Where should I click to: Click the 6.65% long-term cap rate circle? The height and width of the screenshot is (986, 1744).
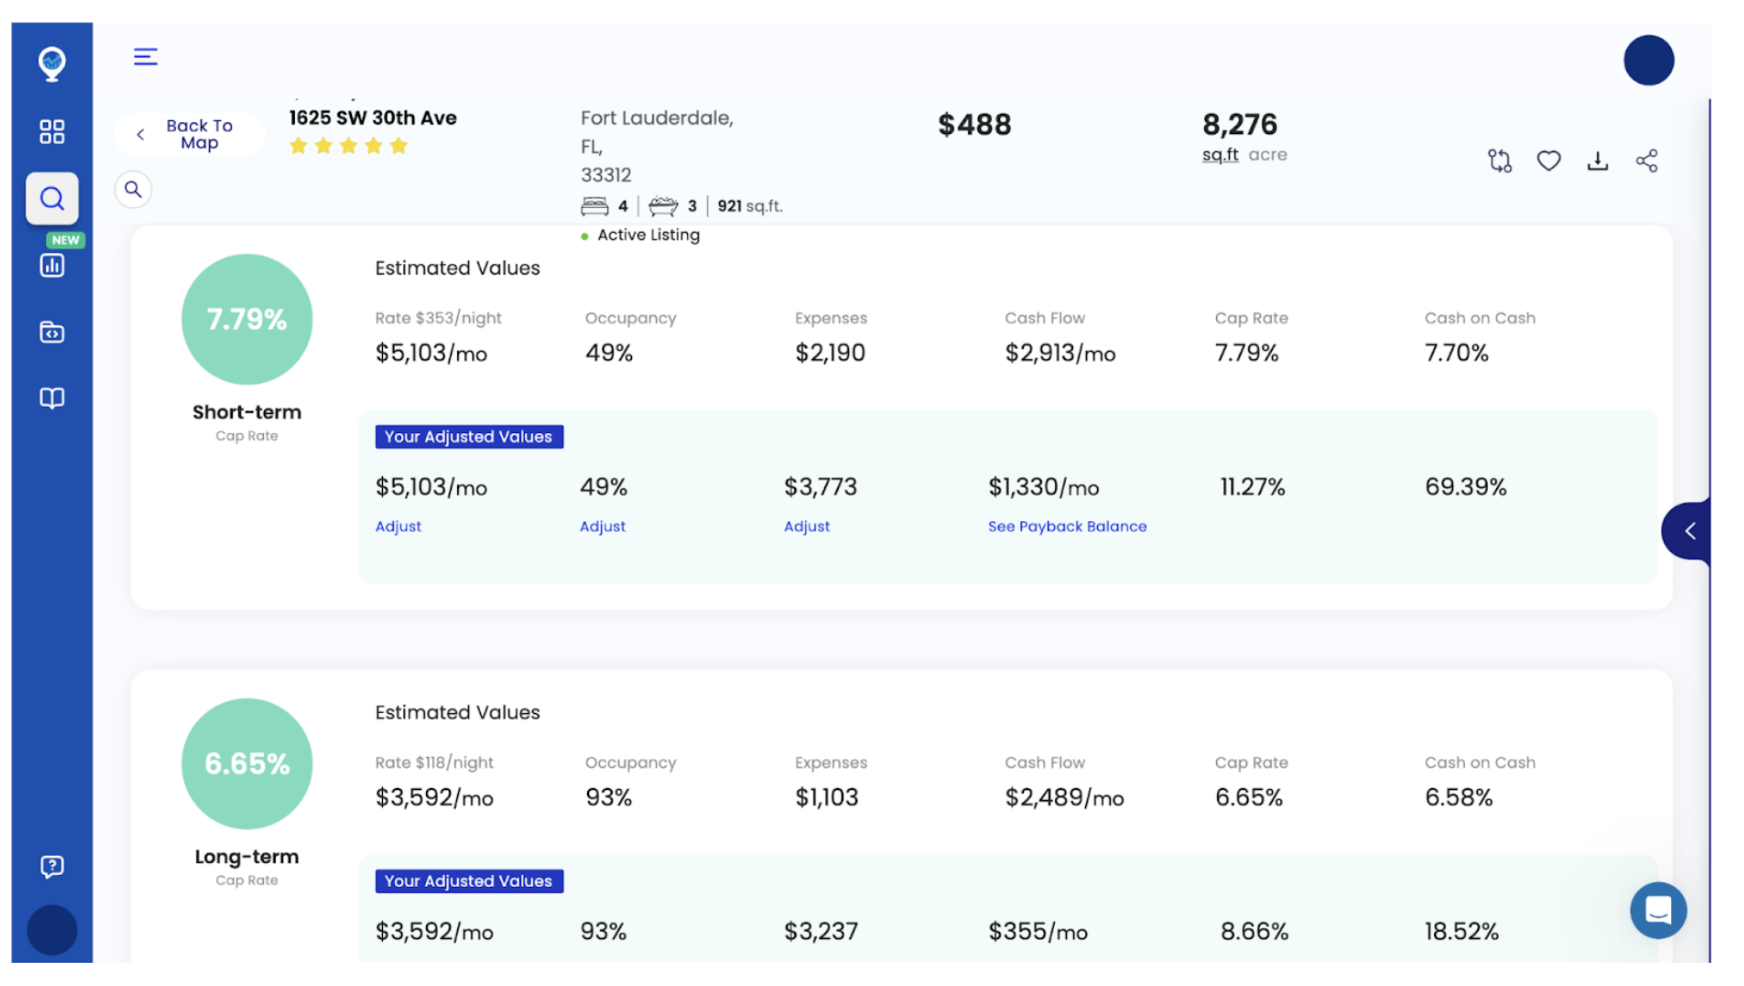(247, 763)
